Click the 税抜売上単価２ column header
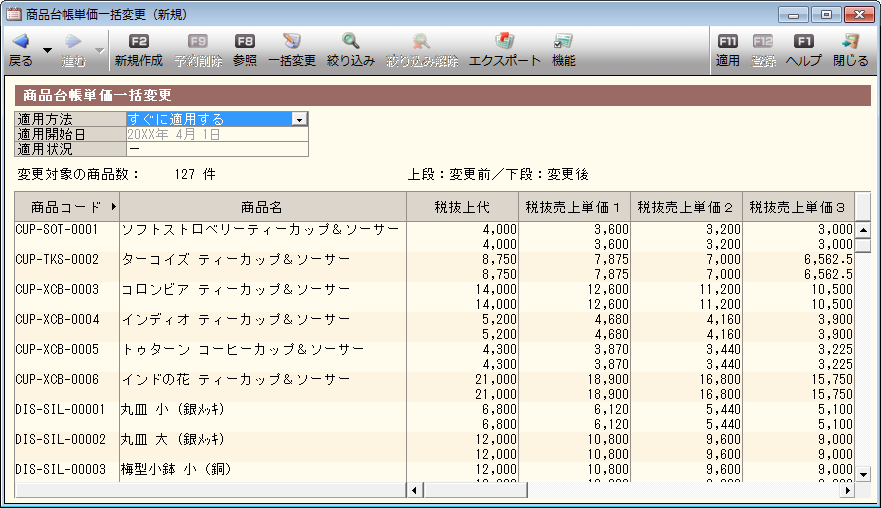This screenshot has width=881, height=508. pyautogui.click(x=686, y=207)
